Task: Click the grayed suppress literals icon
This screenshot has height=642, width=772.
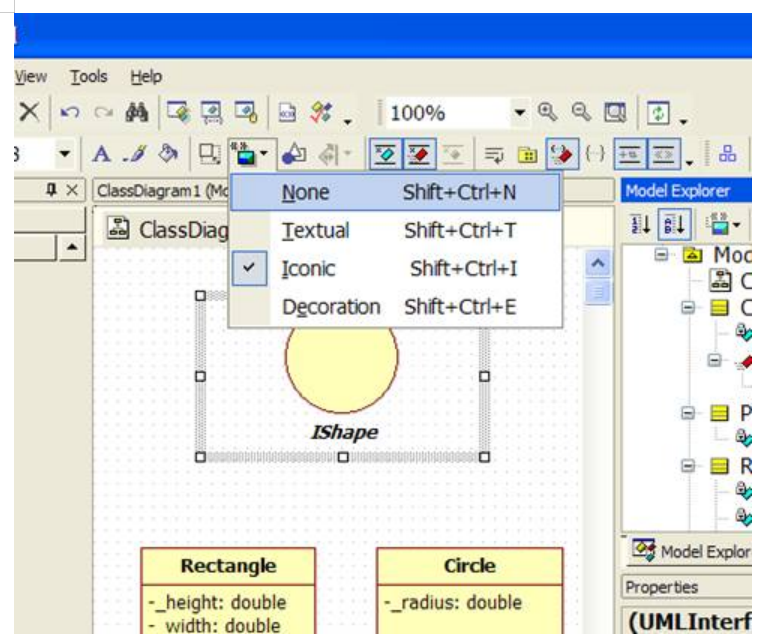Action: (453, 155)
